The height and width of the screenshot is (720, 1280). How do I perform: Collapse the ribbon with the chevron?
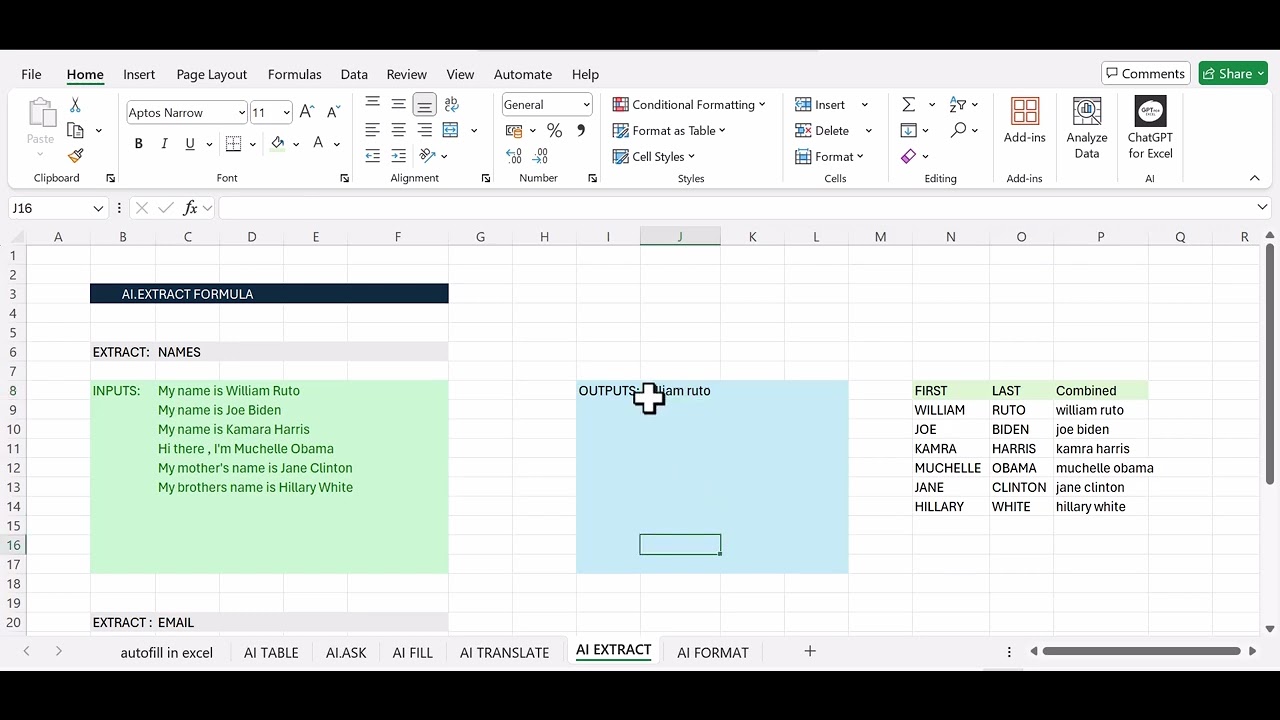[x=1254, y=178]
